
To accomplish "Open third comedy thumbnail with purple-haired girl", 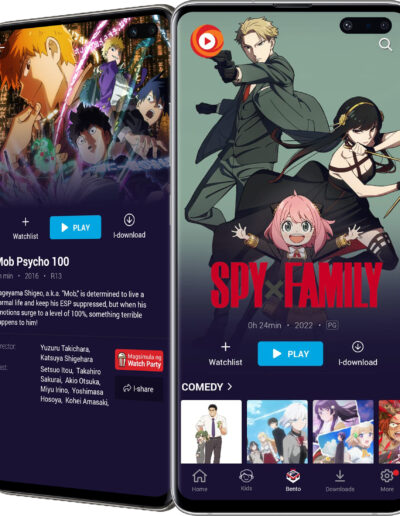I will click(x=343, y=432).
